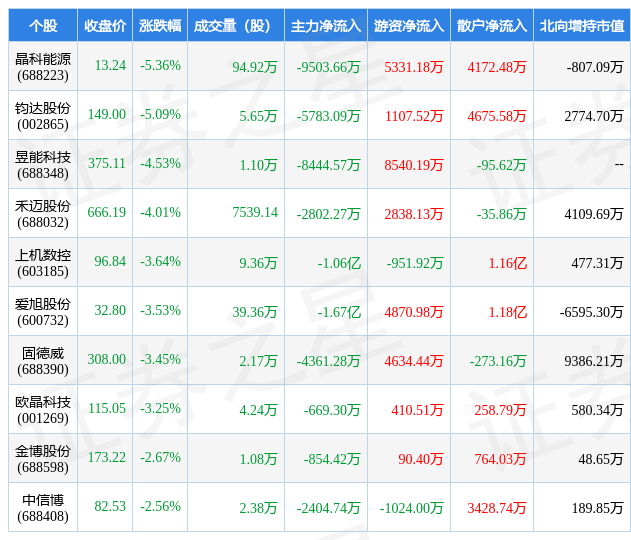Click main inflow -5783.09万
Screen dimensions: 631x540
pyautogui.click(x=328, y=116)
